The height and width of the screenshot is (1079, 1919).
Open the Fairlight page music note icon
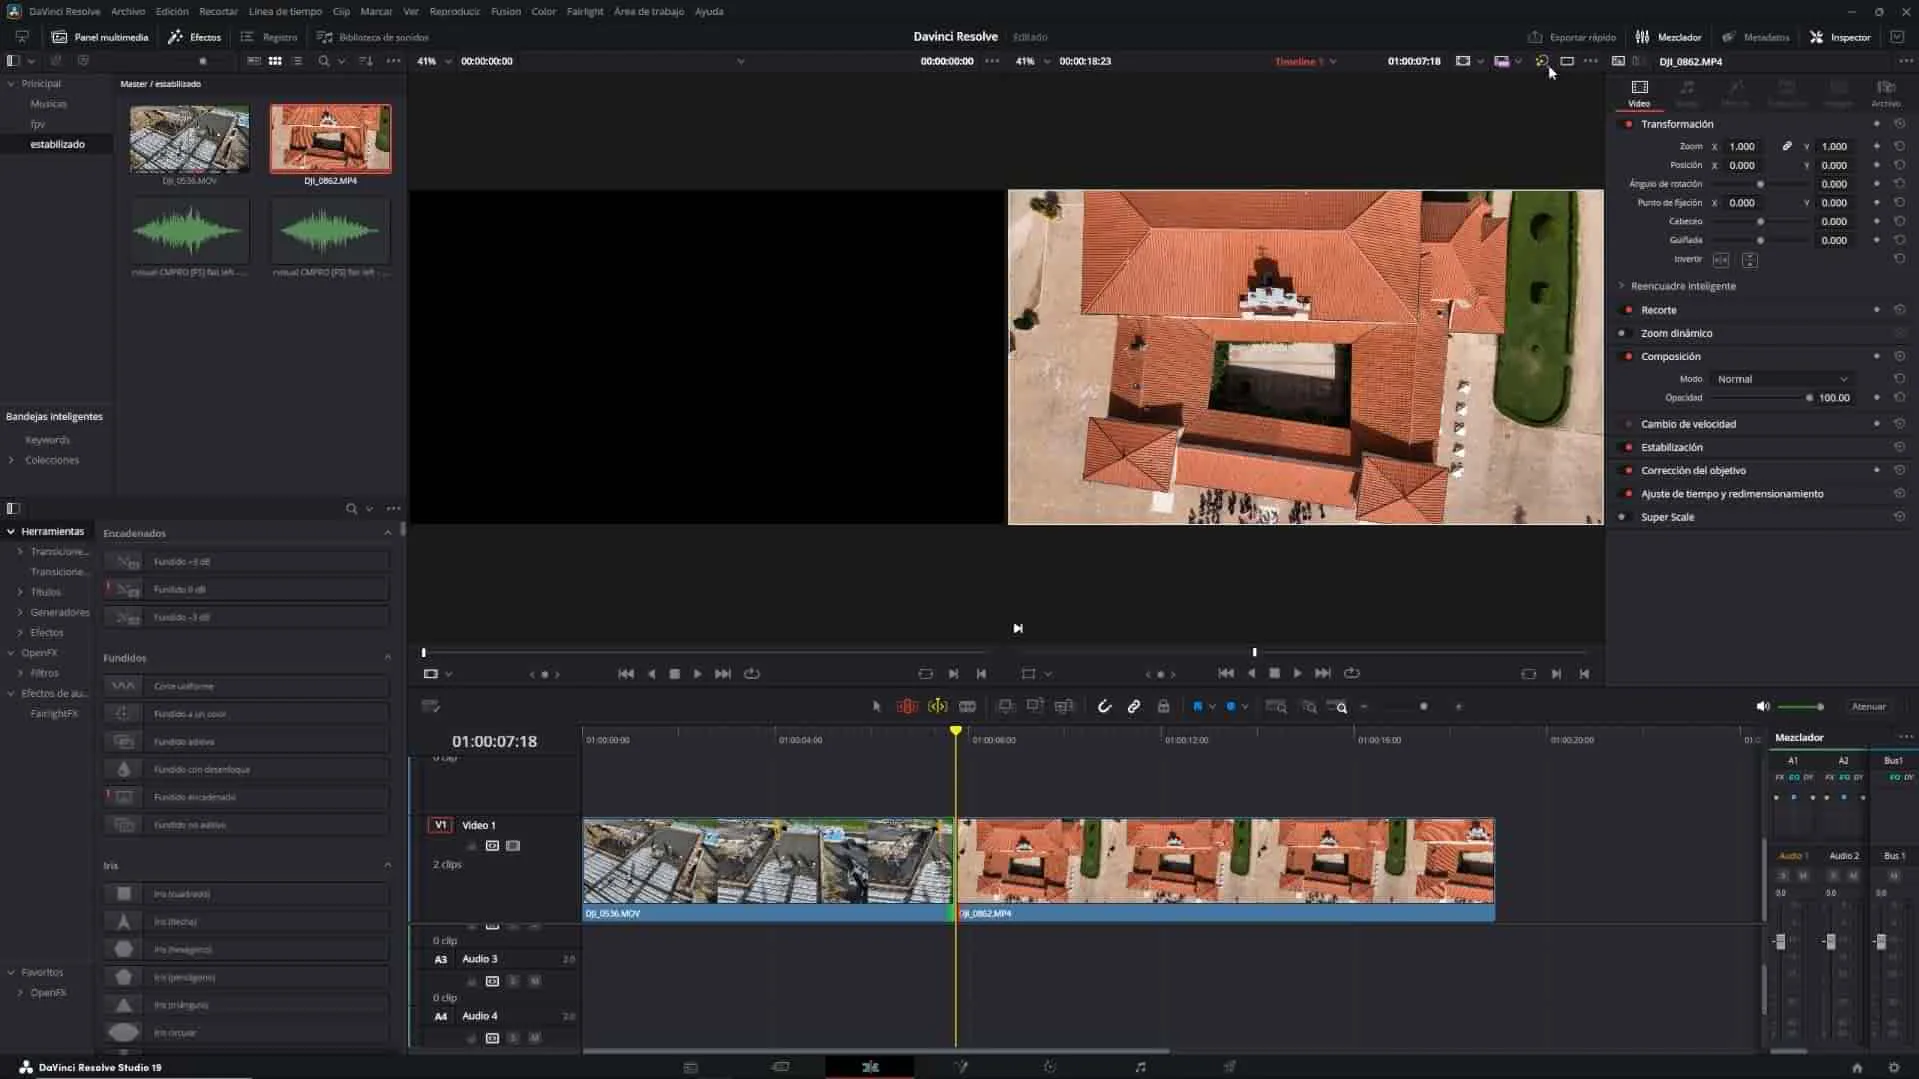[1140, 1067]
